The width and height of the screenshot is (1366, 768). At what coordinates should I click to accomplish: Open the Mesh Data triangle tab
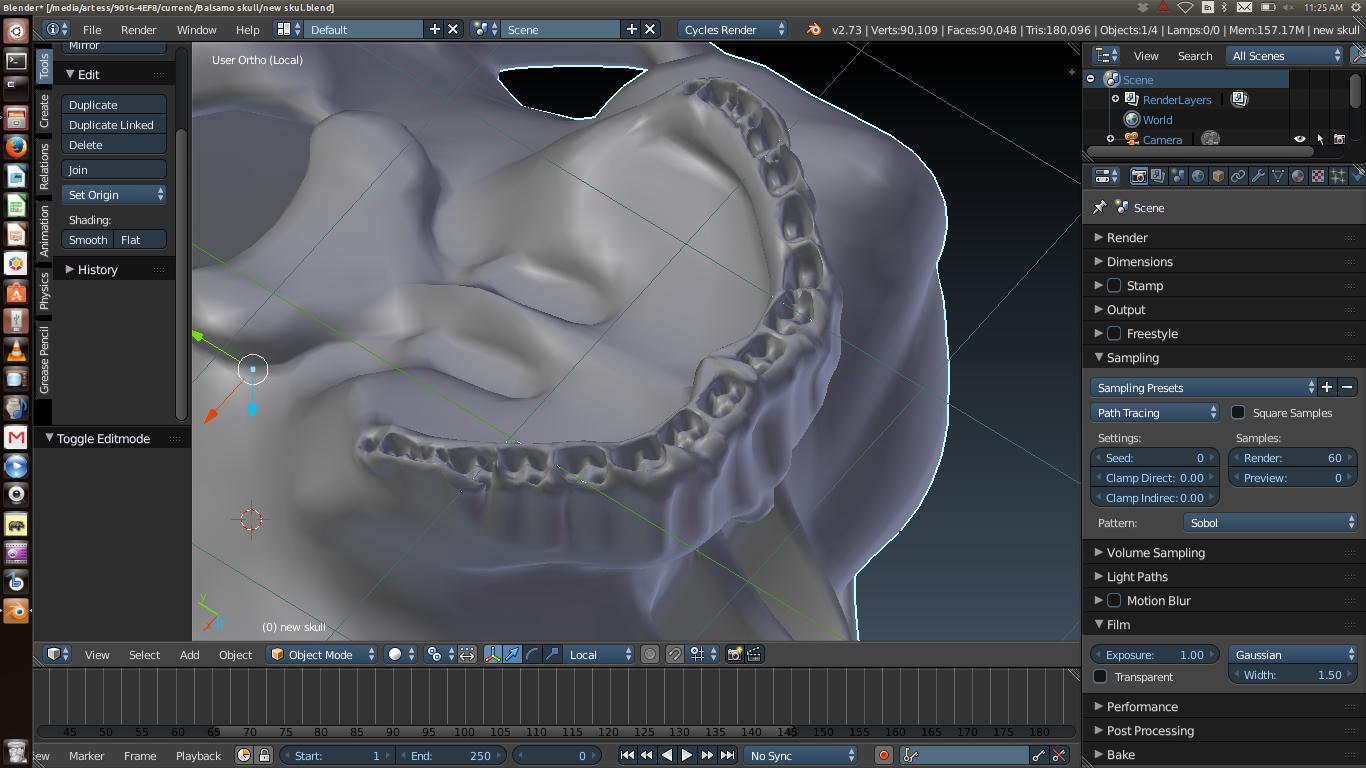(1278, 176)
